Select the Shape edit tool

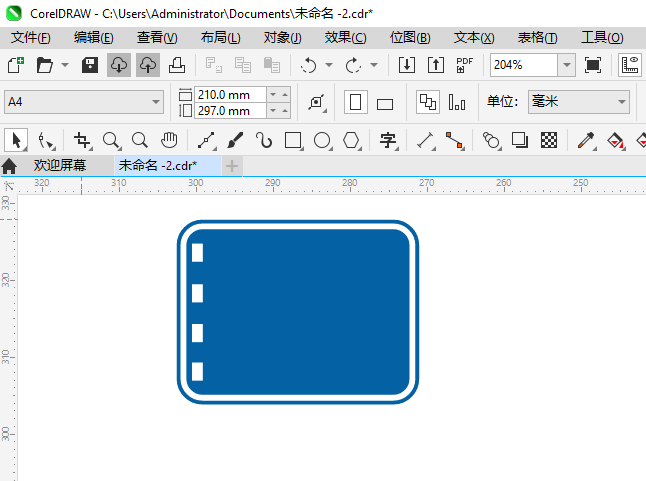pos(46,140)
